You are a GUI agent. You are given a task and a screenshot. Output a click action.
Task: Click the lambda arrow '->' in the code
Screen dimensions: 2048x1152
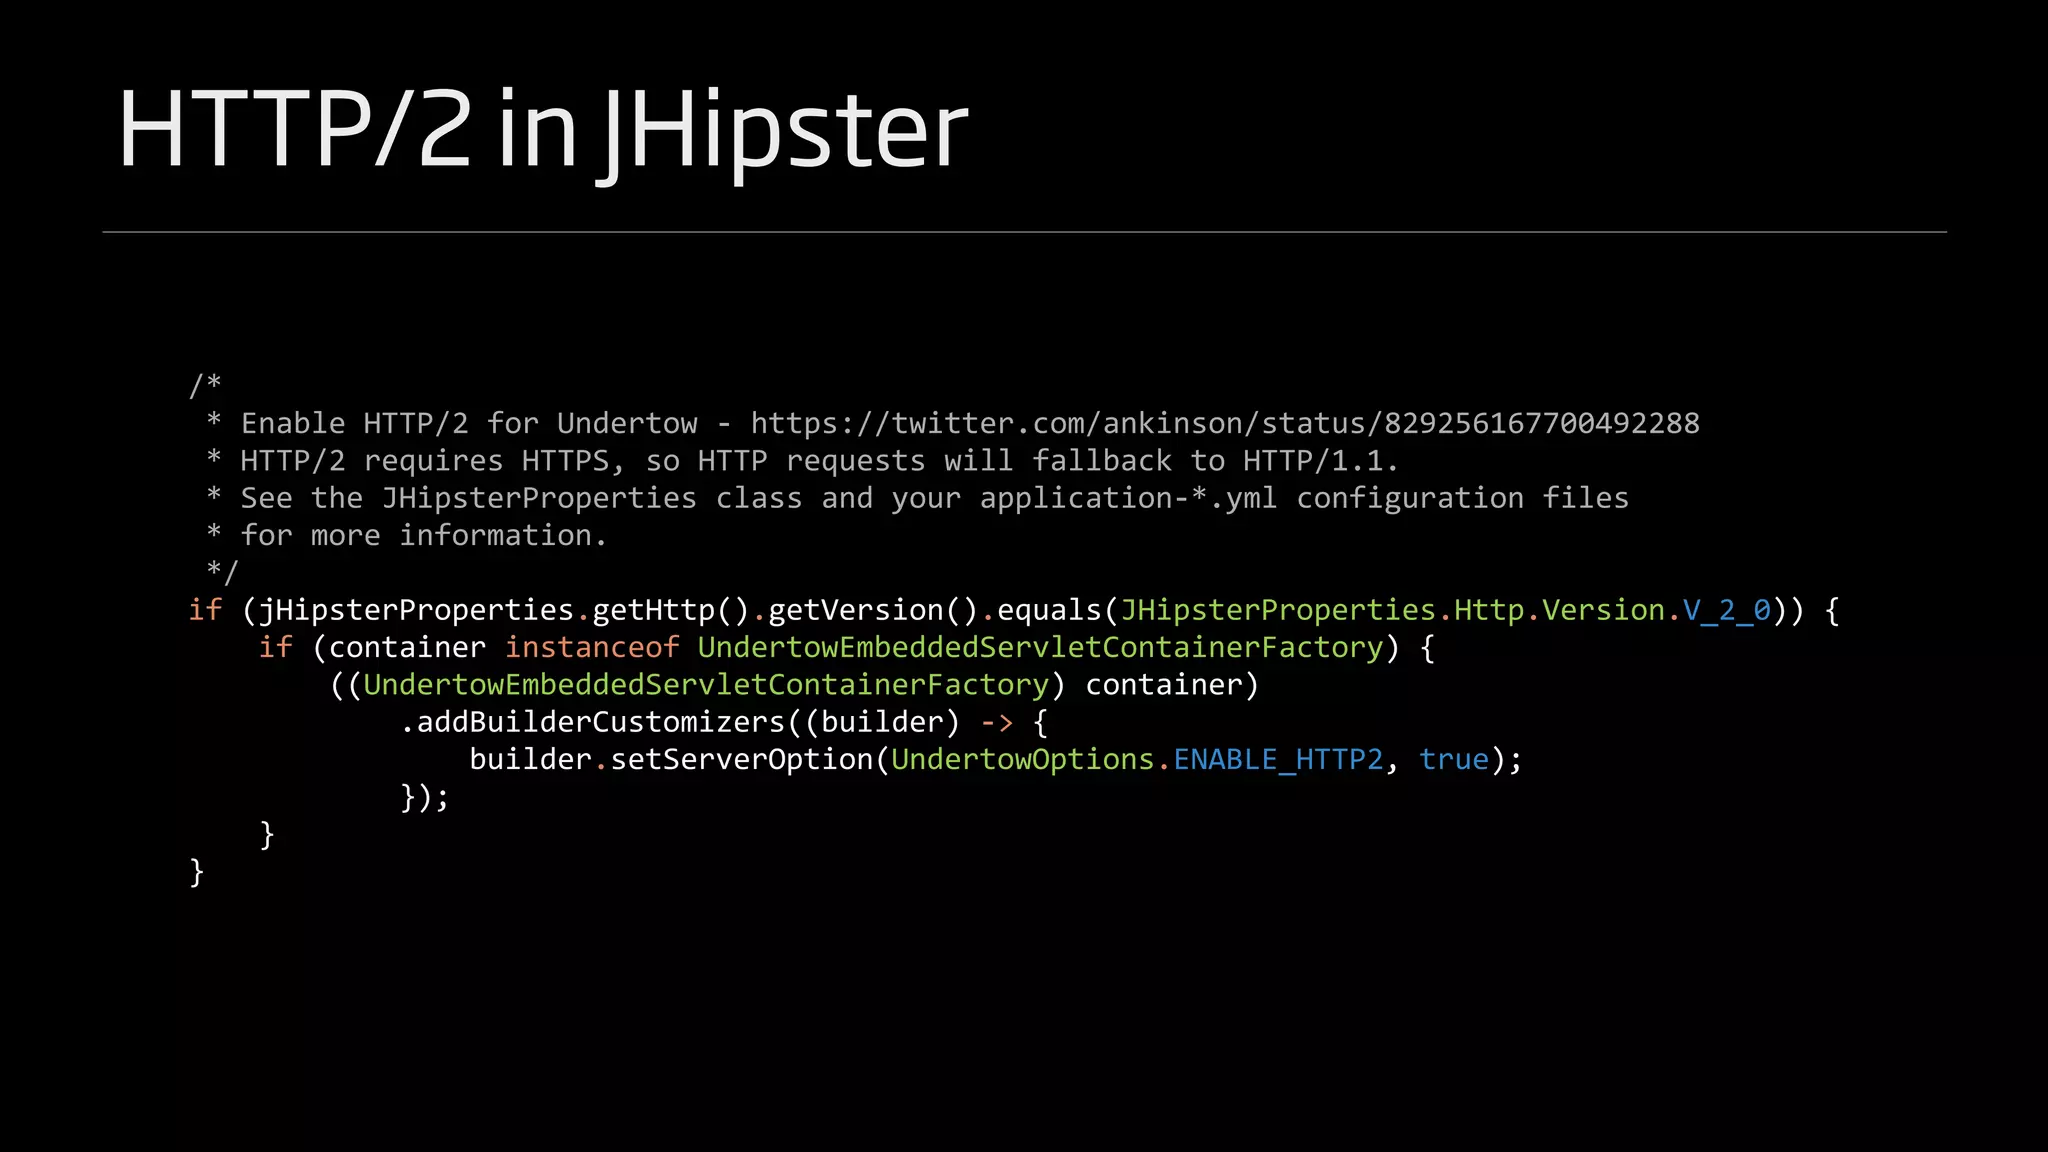point(997,722)
